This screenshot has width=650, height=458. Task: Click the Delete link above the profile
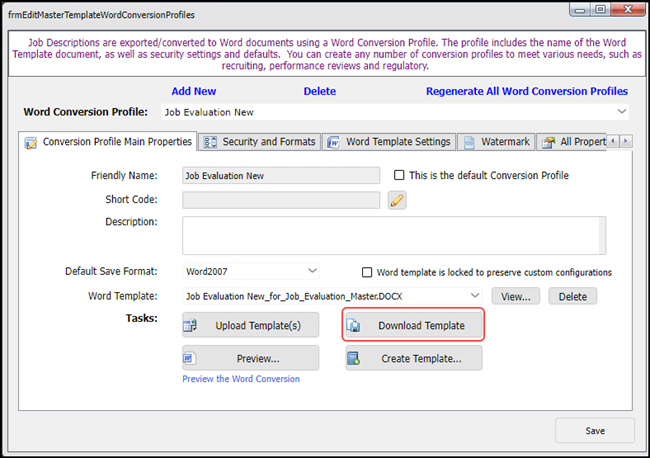pos(320,91)
